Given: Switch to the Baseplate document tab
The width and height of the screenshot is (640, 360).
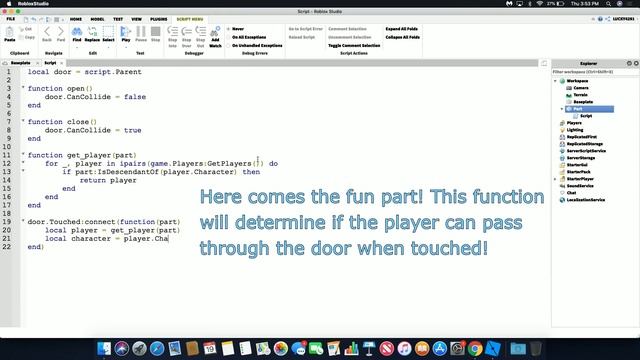Looking at the screenshot, I should click(20, 63).
